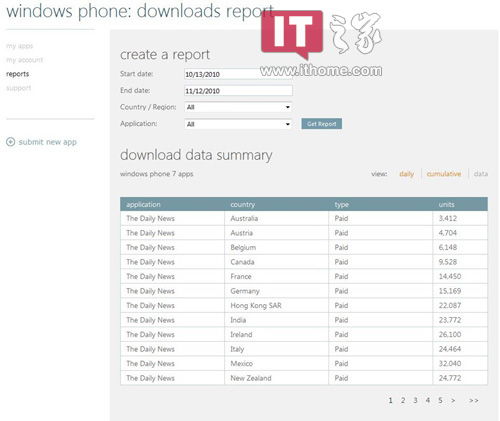Go to results page 5

(x=440, y=400)
